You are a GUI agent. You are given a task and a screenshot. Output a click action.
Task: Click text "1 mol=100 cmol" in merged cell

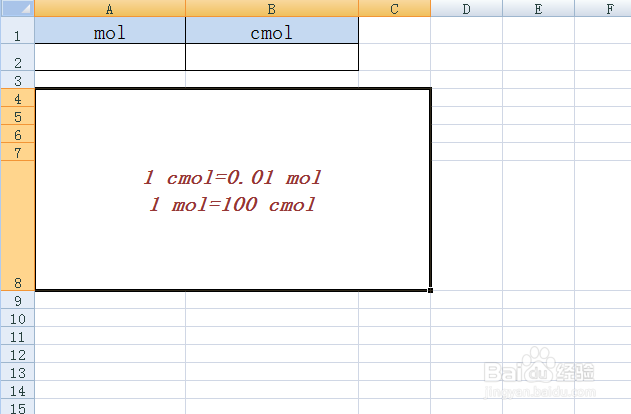(233, 204)
